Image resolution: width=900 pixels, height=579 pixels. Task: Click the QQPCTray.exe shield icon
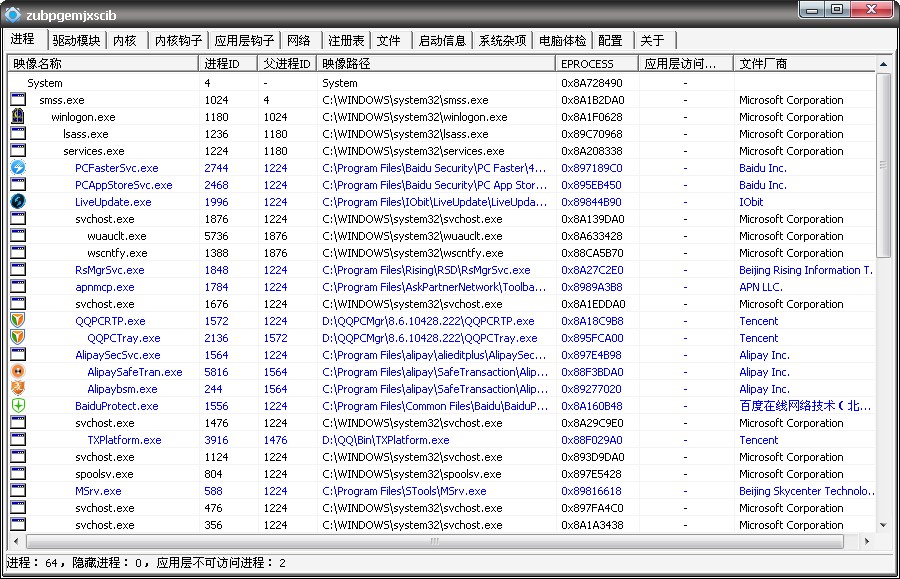click(x=18, y=338)
